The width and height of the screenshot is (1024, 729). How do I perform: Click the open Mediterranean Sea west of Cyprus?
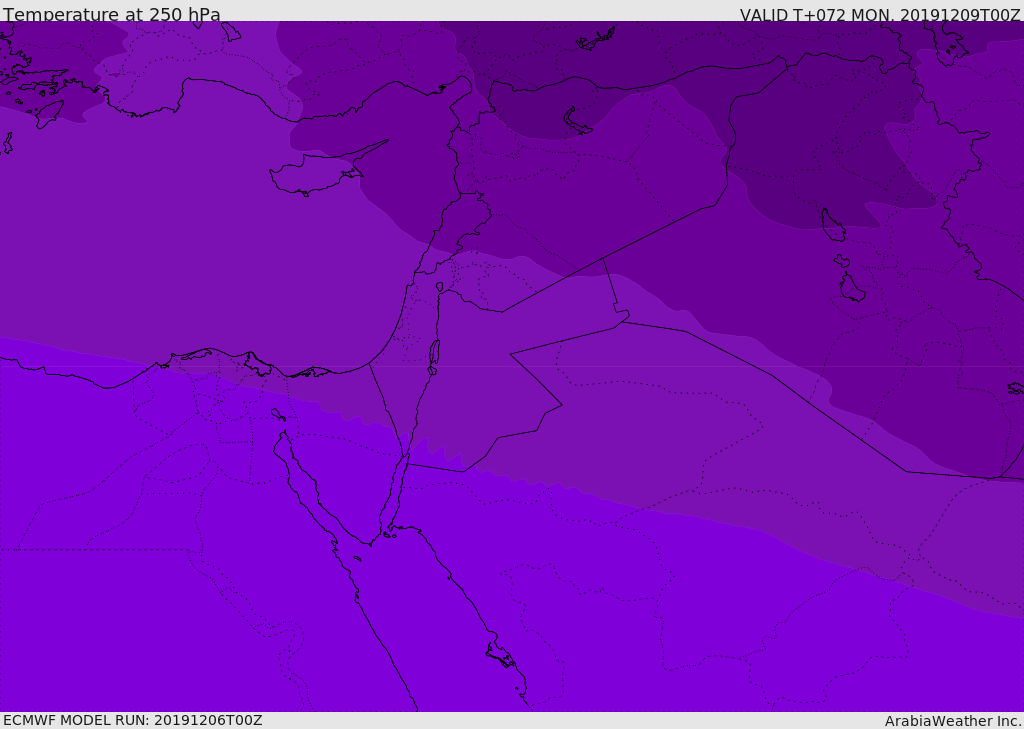150,230
